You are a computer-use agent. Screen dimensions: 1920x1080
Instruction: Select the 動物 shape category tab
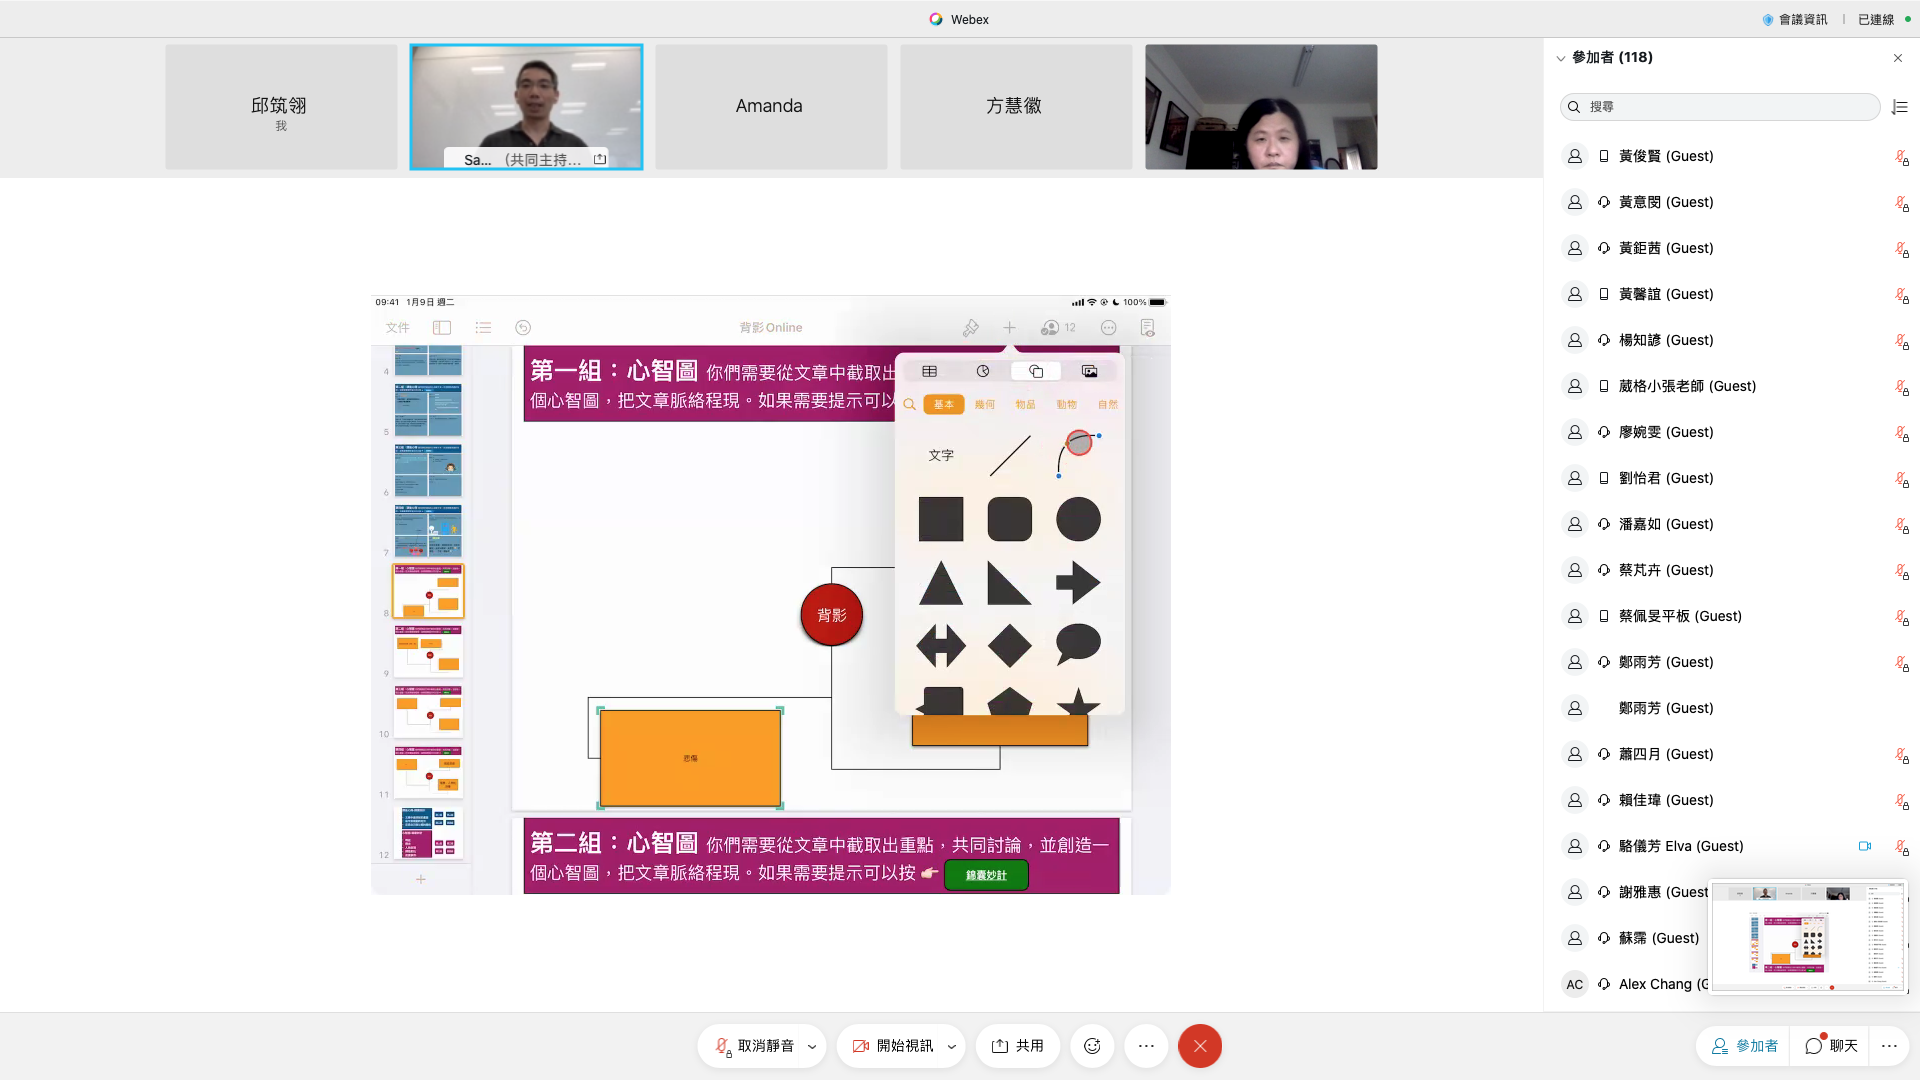[x=1066, y=405]
